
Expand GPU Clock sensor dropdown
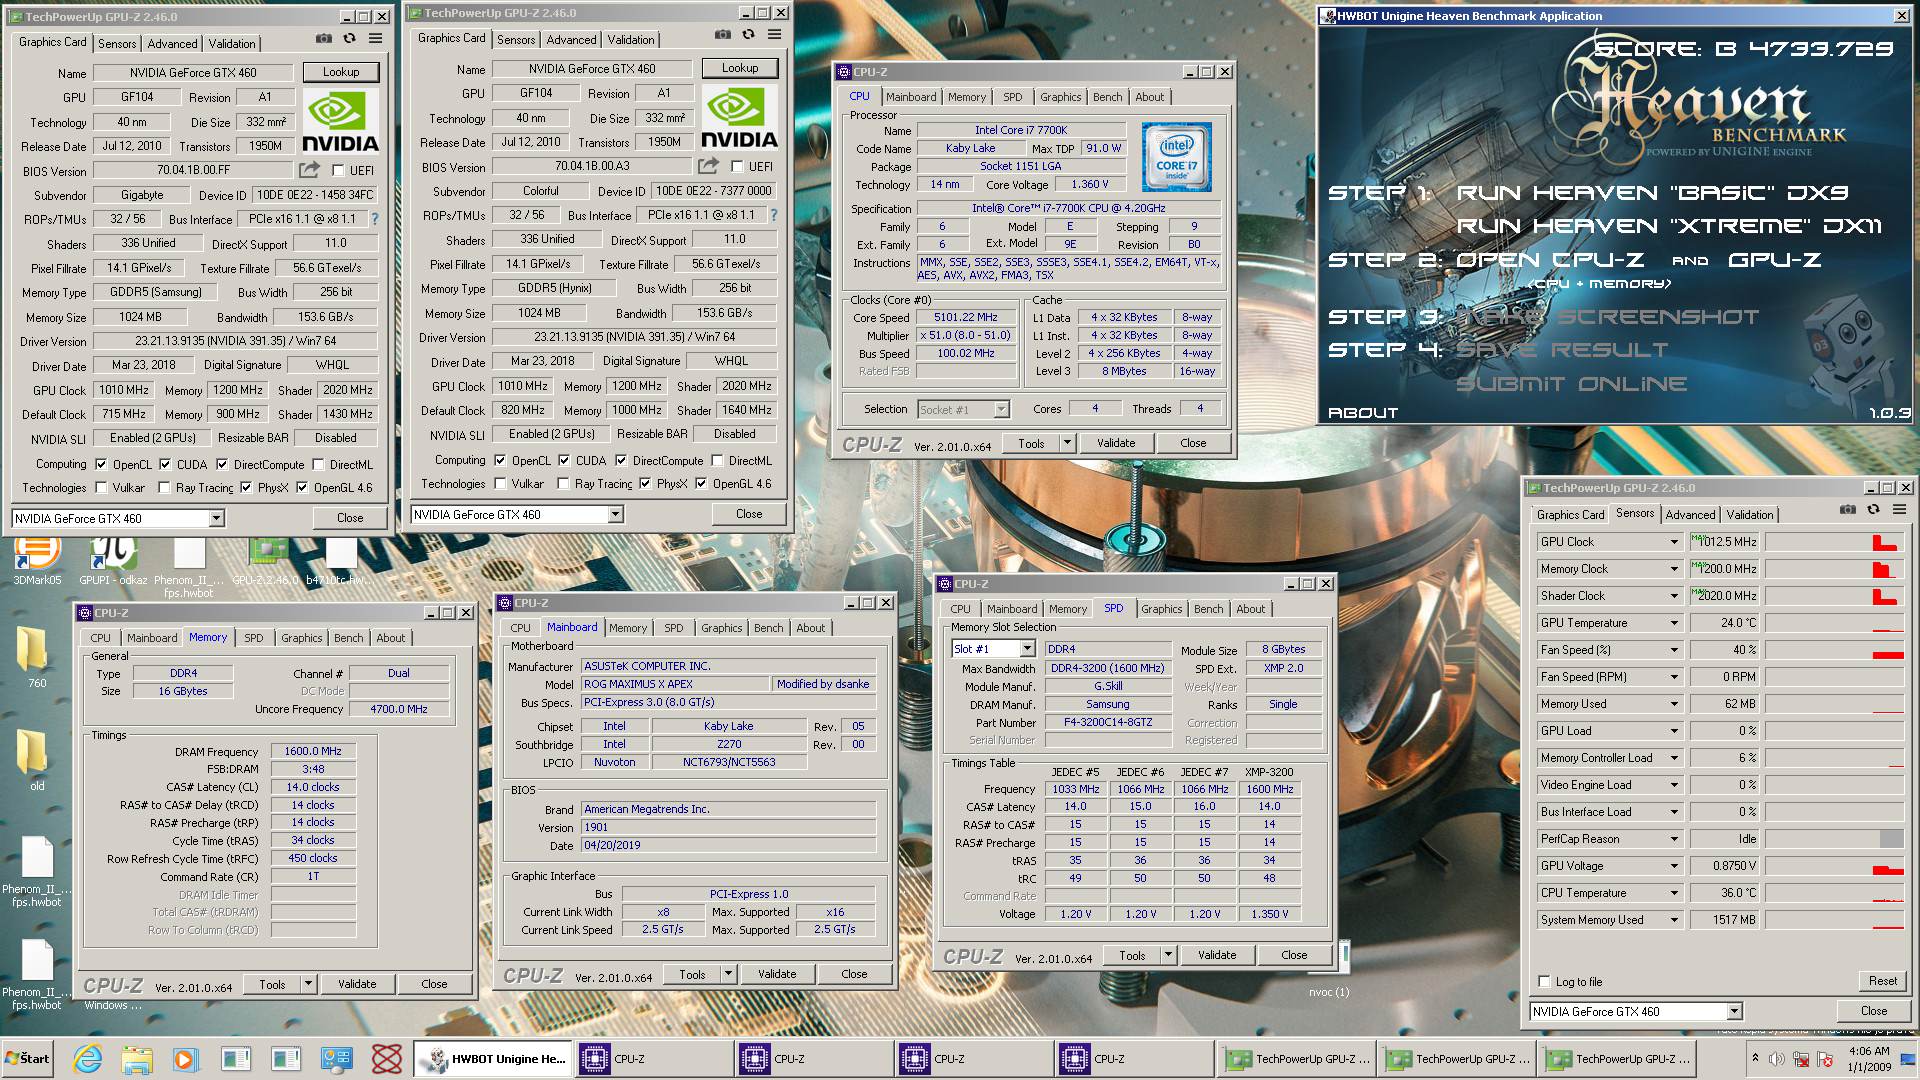point(1674,542)
